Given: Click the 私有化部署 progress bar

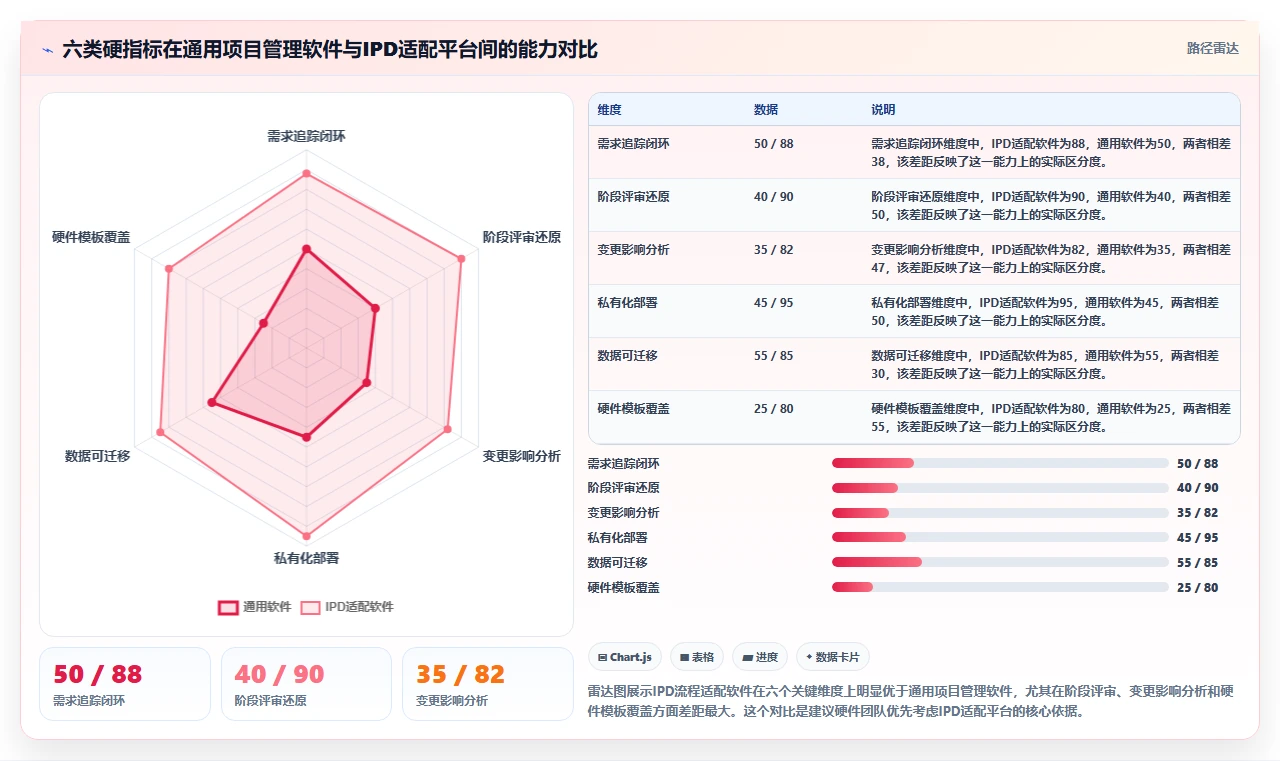Looking at the screenshot, I should [x=1000, y=538].
